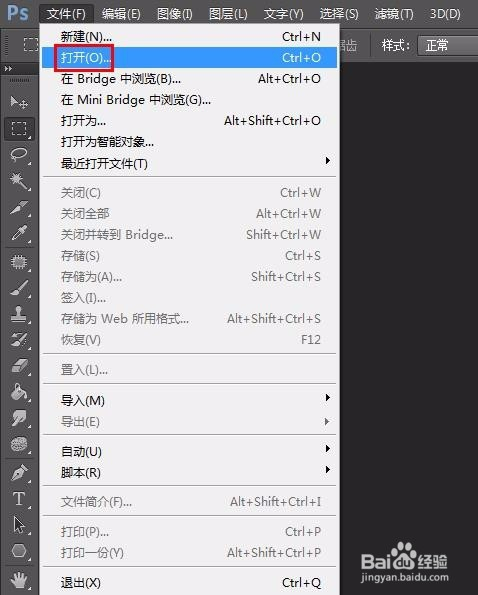Open the 编辑(E) menu
Viewport: 478px width, 595px height.
tap(121, 14)
